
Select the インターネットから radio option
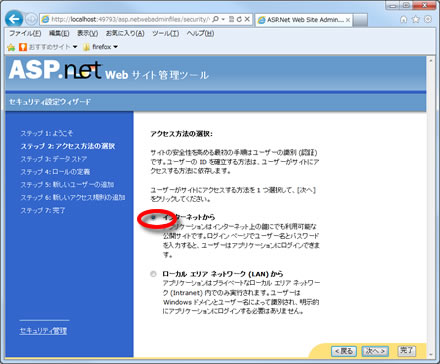[153, 217]
